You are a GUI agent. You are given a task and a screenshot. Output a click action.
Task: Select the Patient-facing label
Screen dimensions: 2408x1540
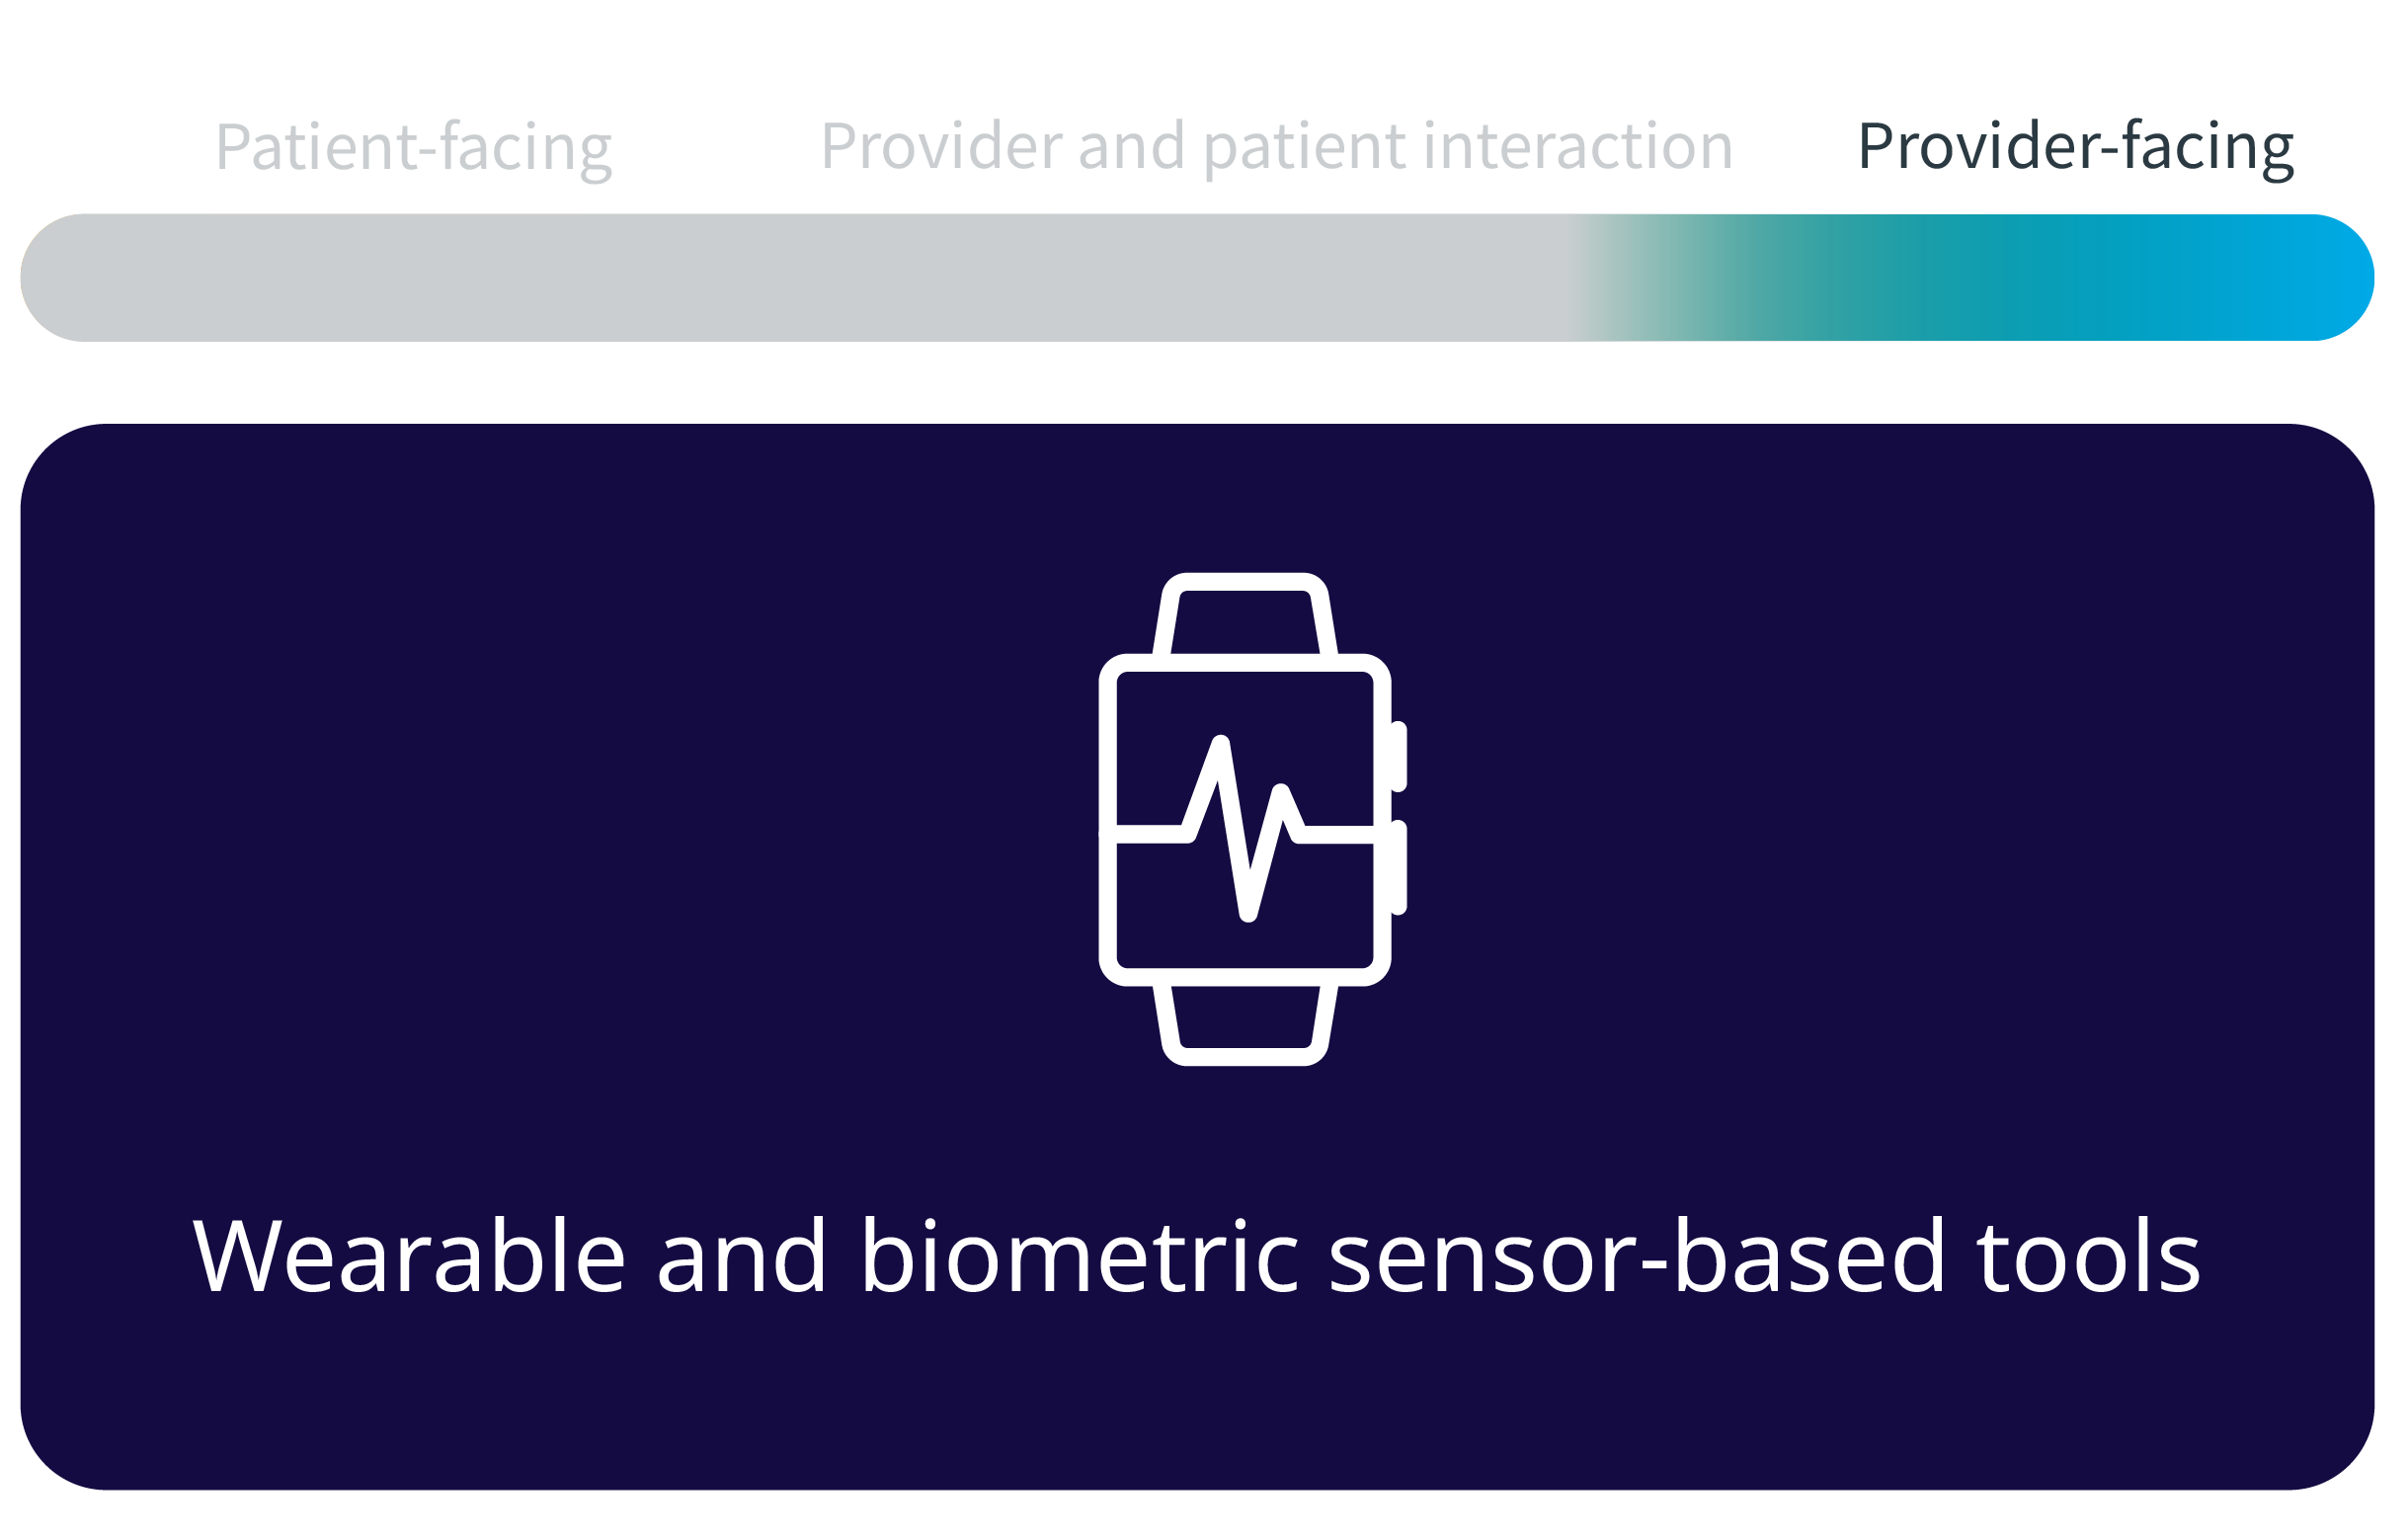click(413, 147)
